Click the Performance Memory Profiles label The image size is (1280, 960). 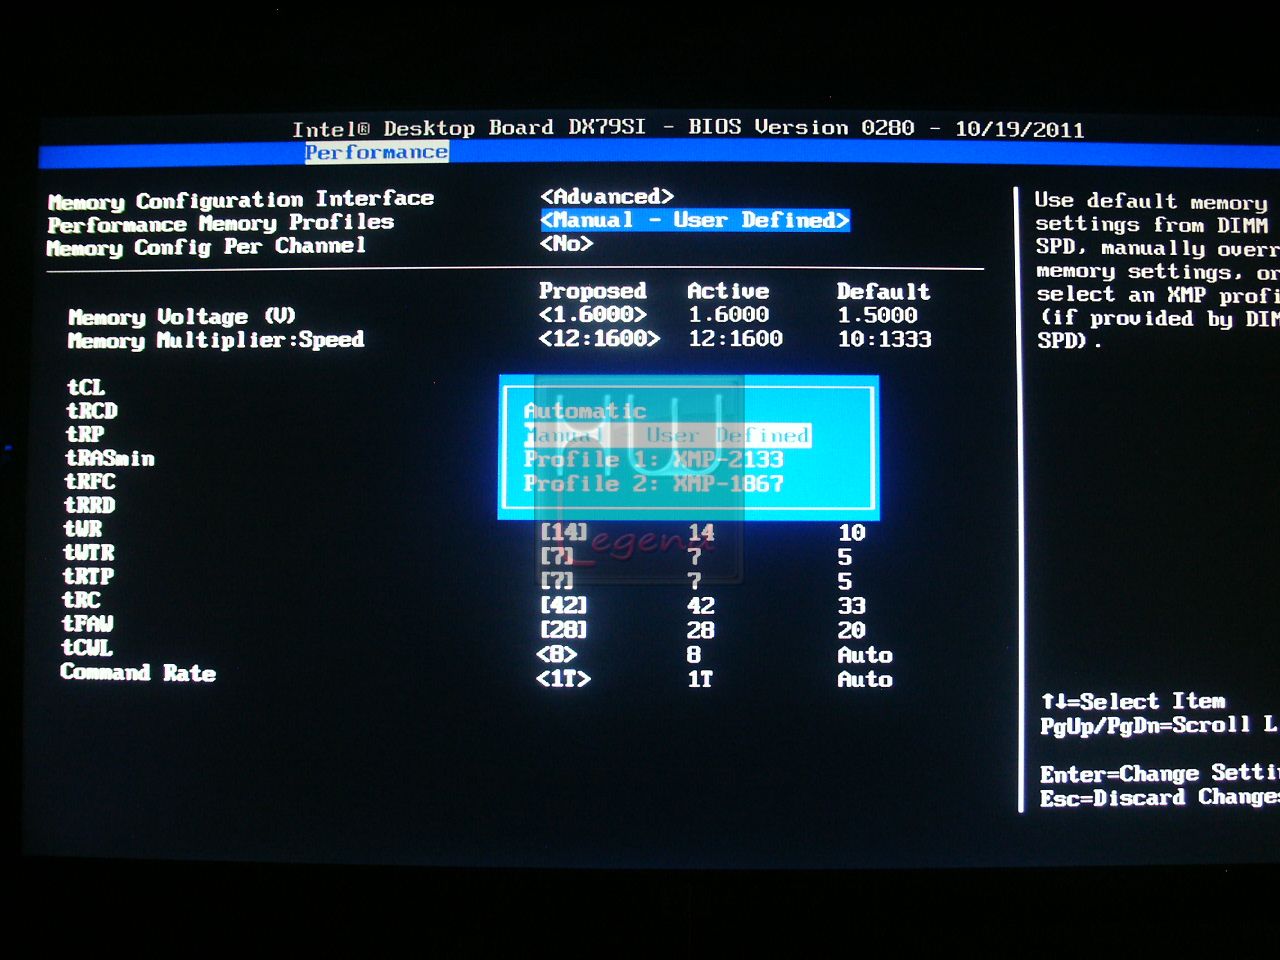click(221, 223)
